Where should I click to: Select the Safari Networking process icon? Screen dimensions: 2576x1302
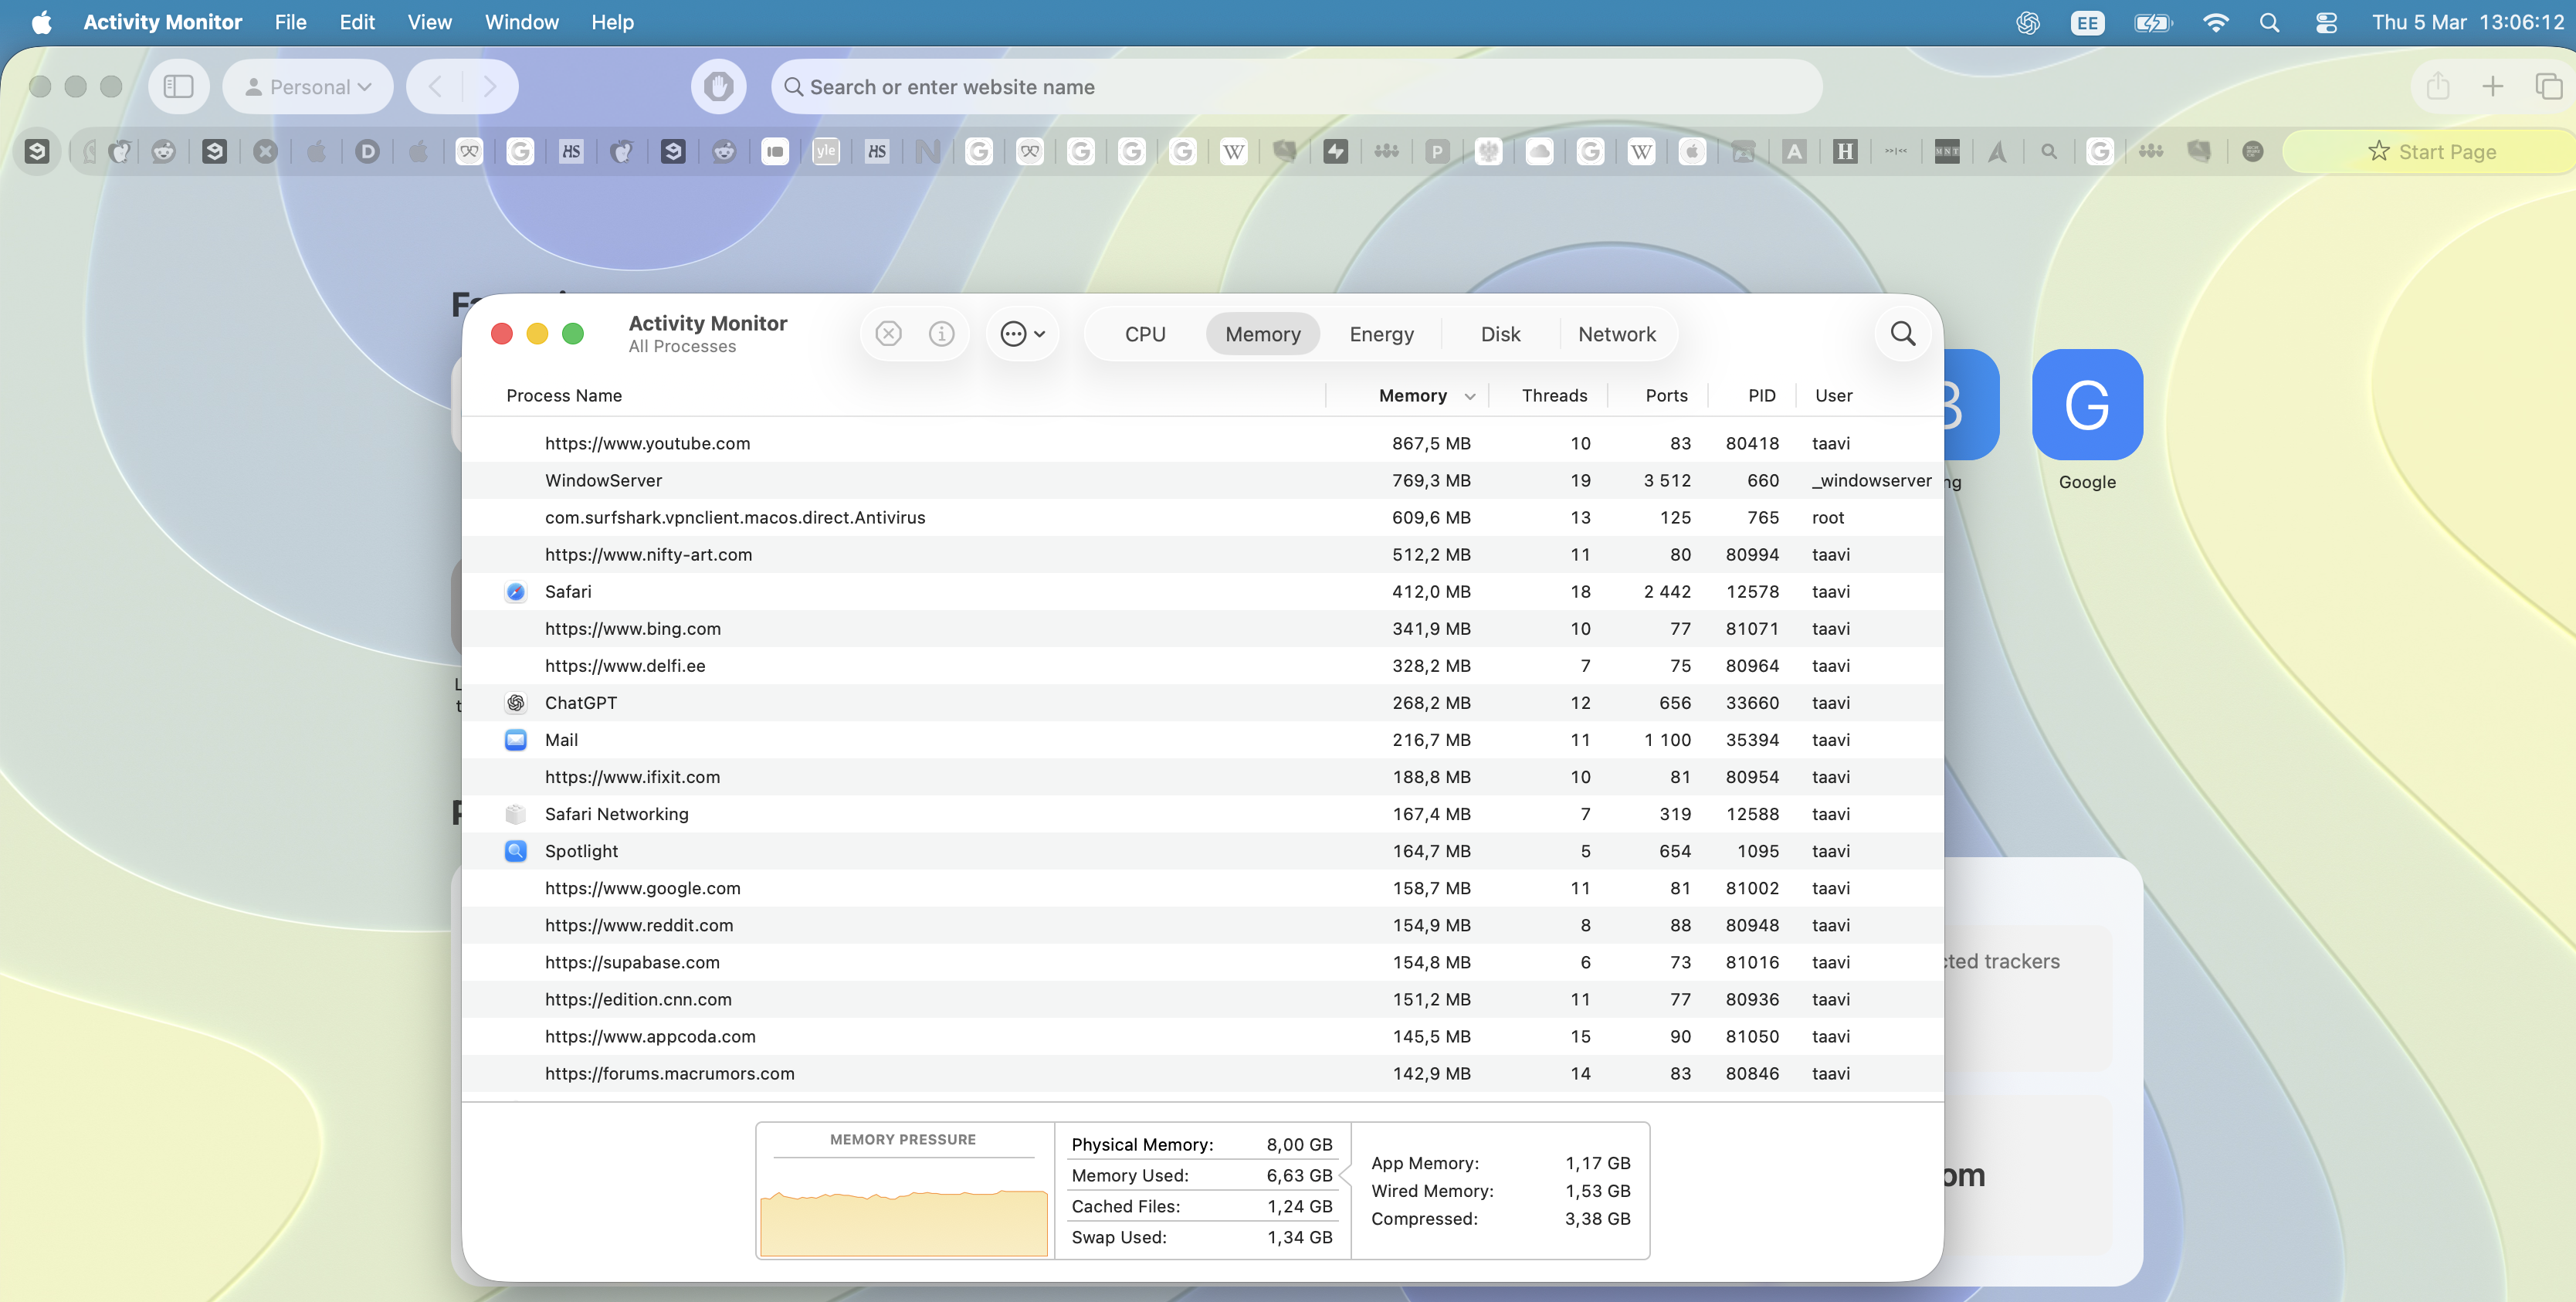(516, 814)
